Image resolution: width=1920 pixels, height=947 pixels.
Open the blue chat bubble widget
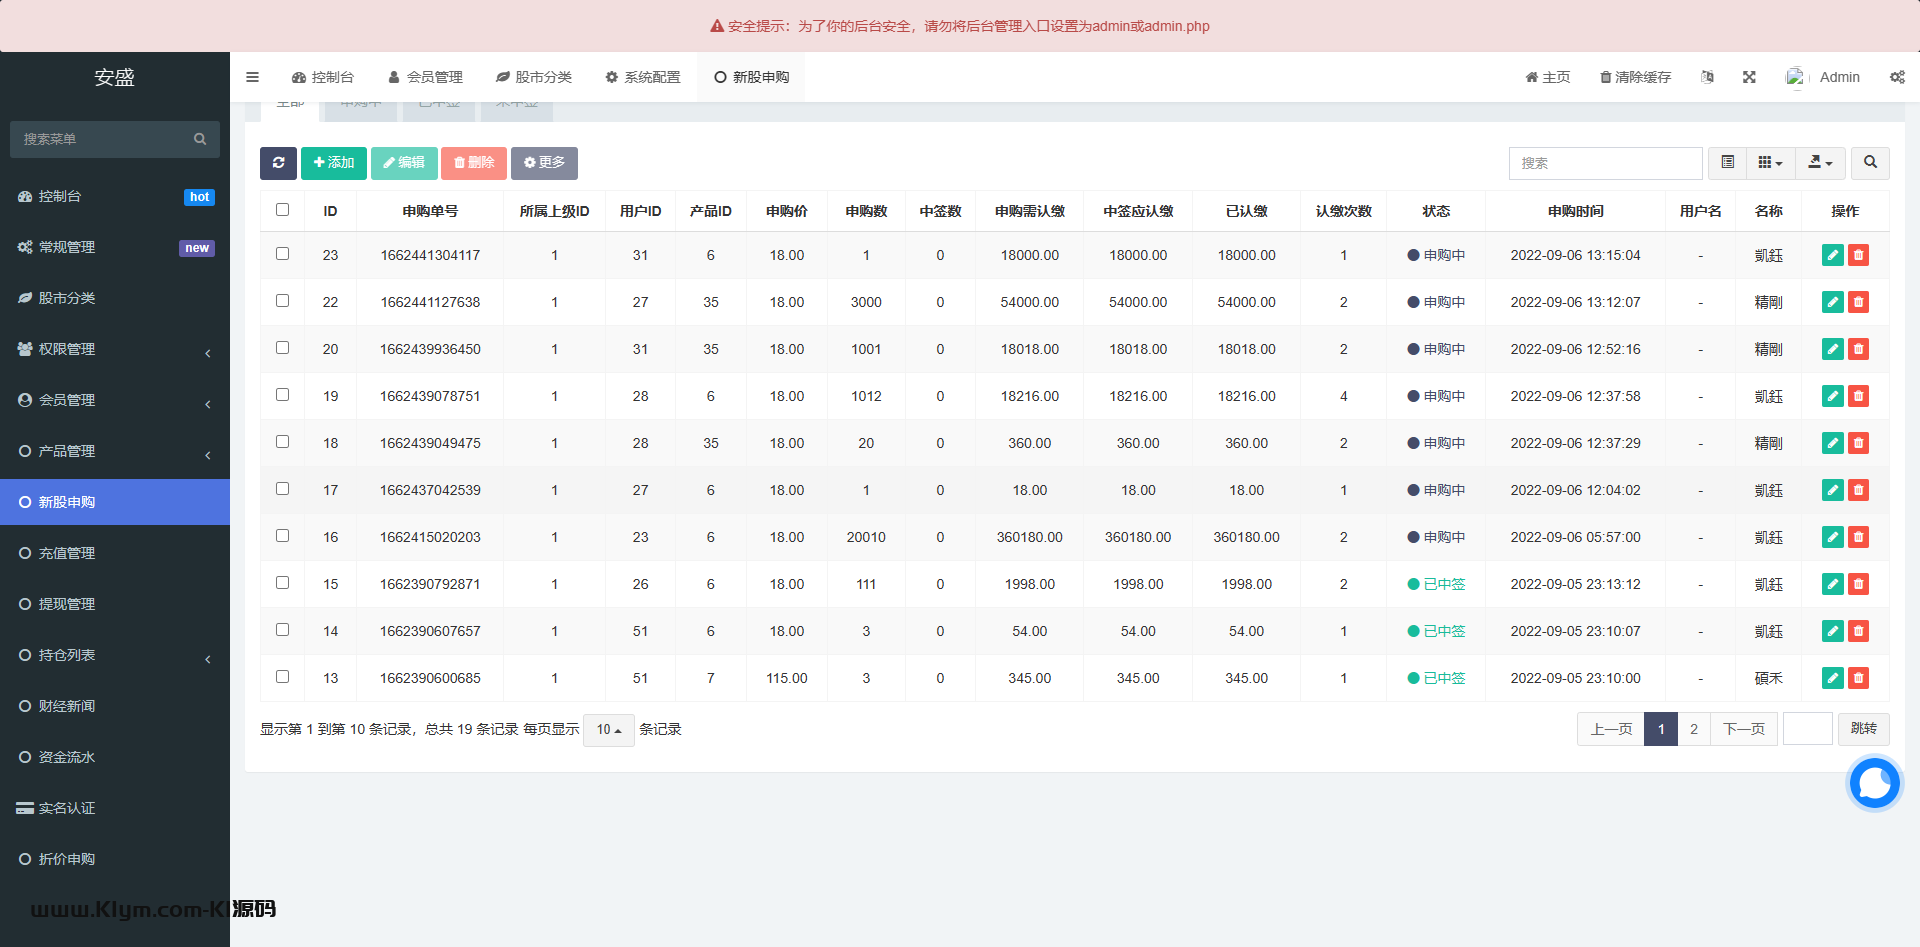click(x=1873, y=783)
